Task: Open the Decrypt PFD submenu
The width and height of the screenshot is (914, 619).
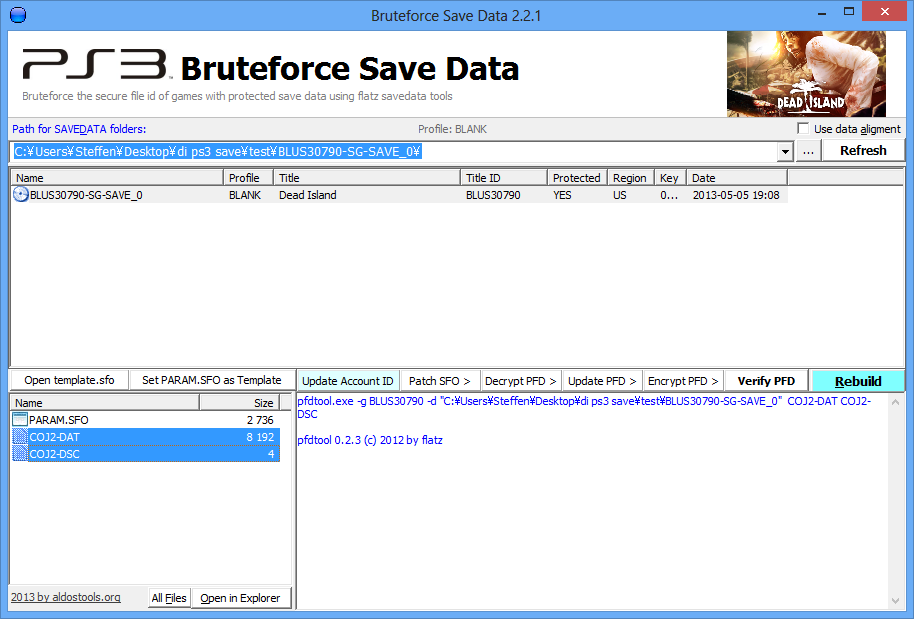Action: click(x=520, y=381)
